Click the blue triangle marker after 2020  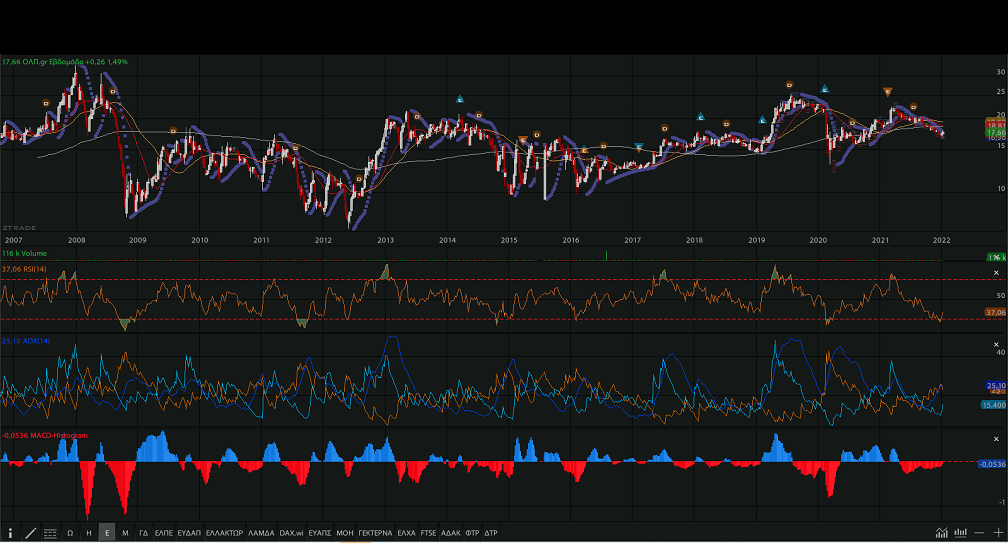(x=825, y=89)
